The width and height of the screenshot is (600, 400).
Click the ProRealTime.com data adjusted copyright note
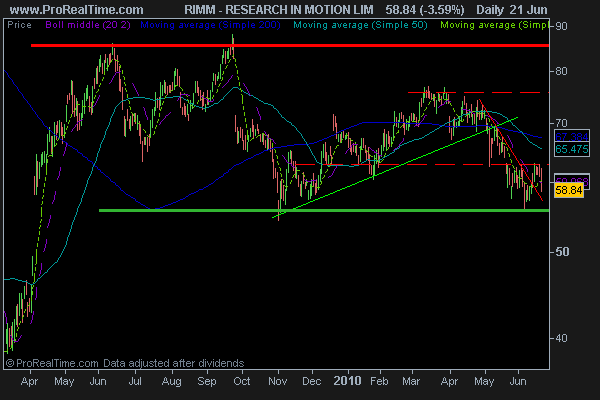coord(125,363)
